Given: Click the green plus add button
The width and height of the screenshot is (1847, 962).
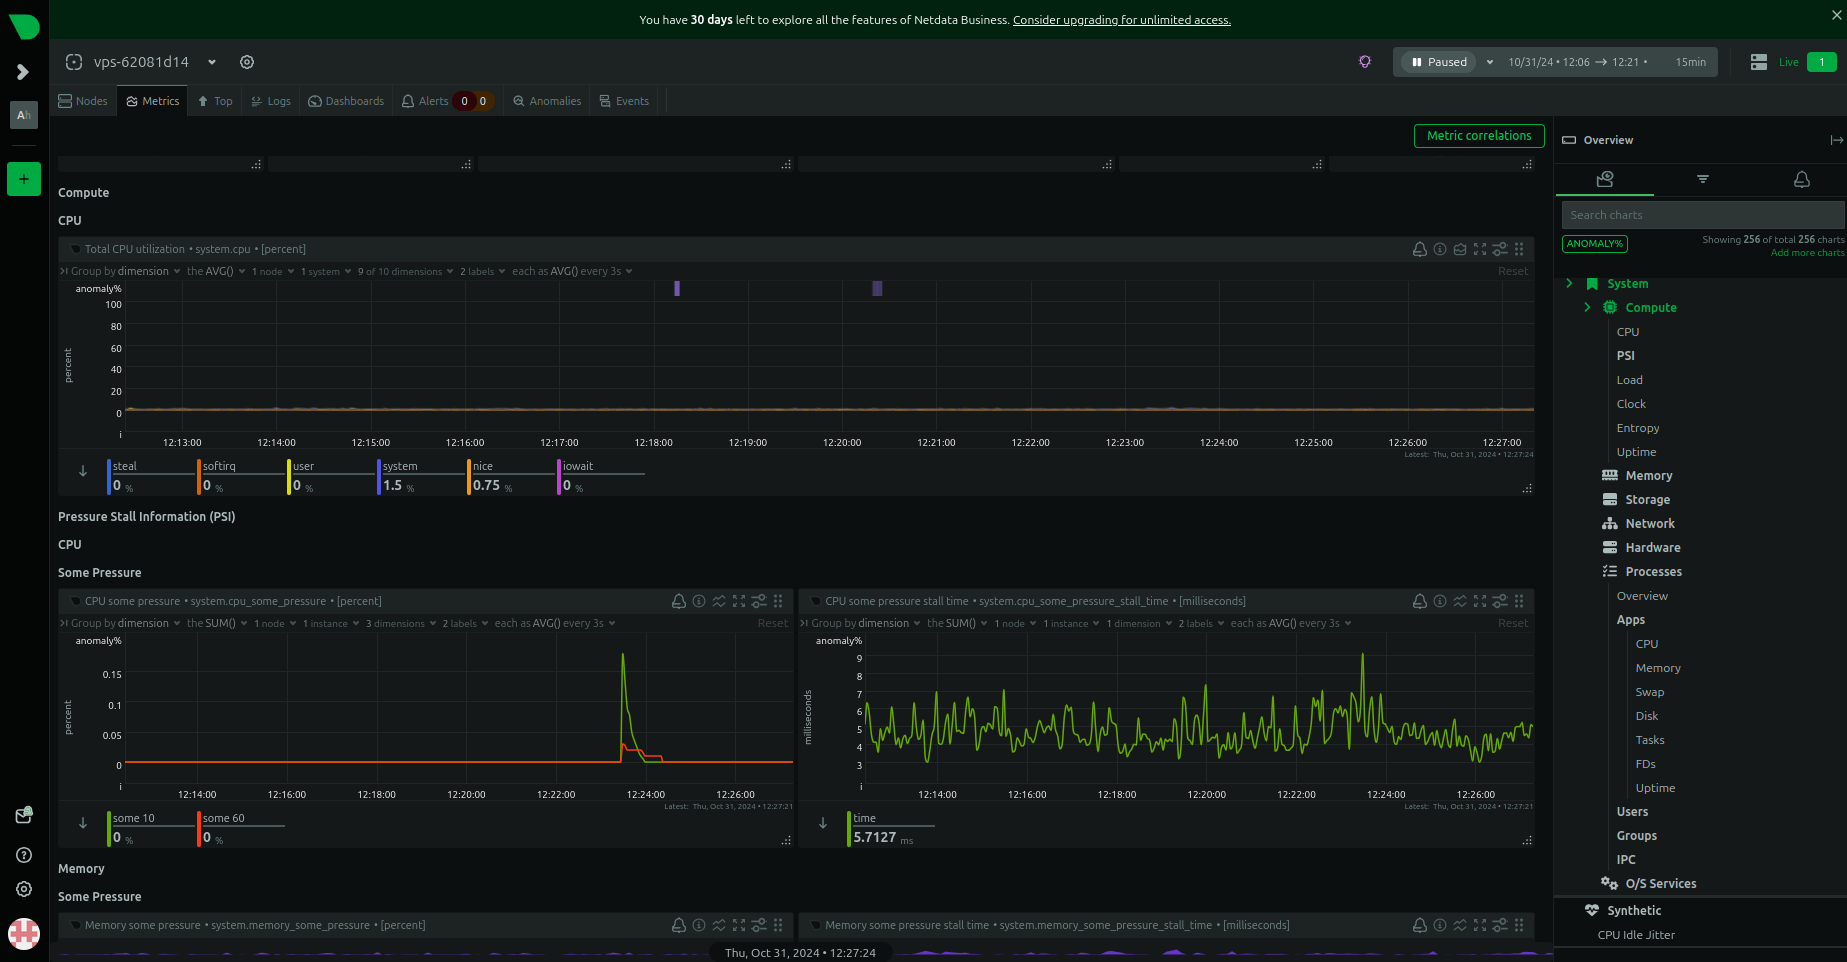Looking at the screenshot, I should click(x=24, y=179).
